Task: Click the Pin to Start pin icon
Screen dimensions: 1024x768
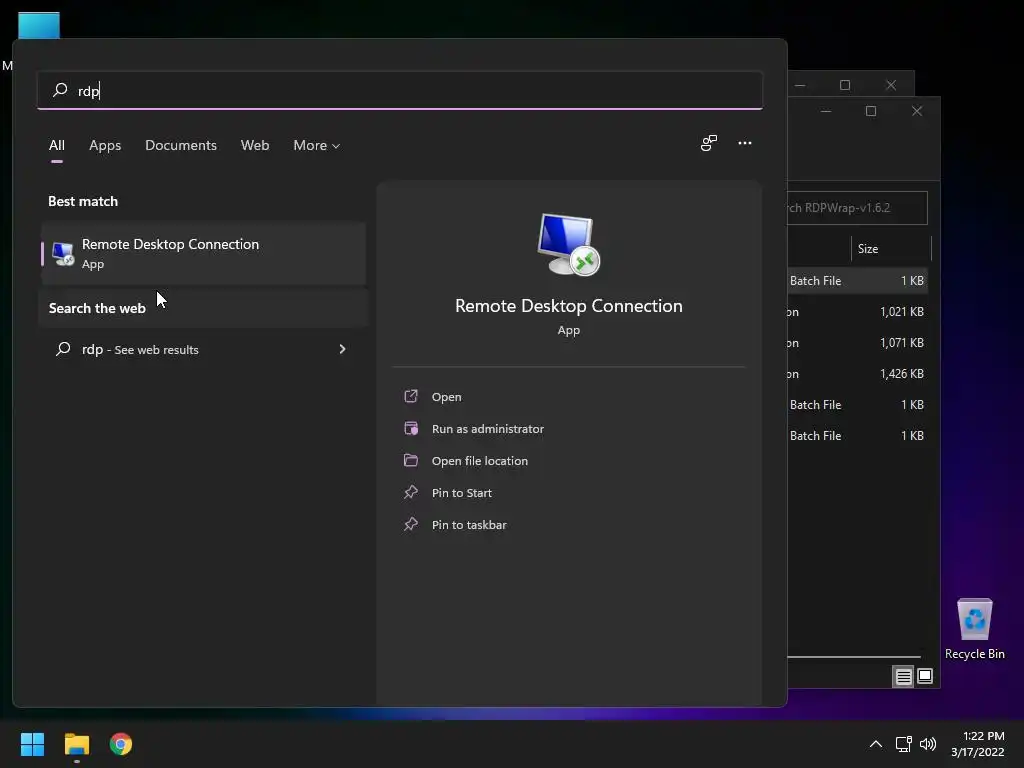Action: (411, 492)
